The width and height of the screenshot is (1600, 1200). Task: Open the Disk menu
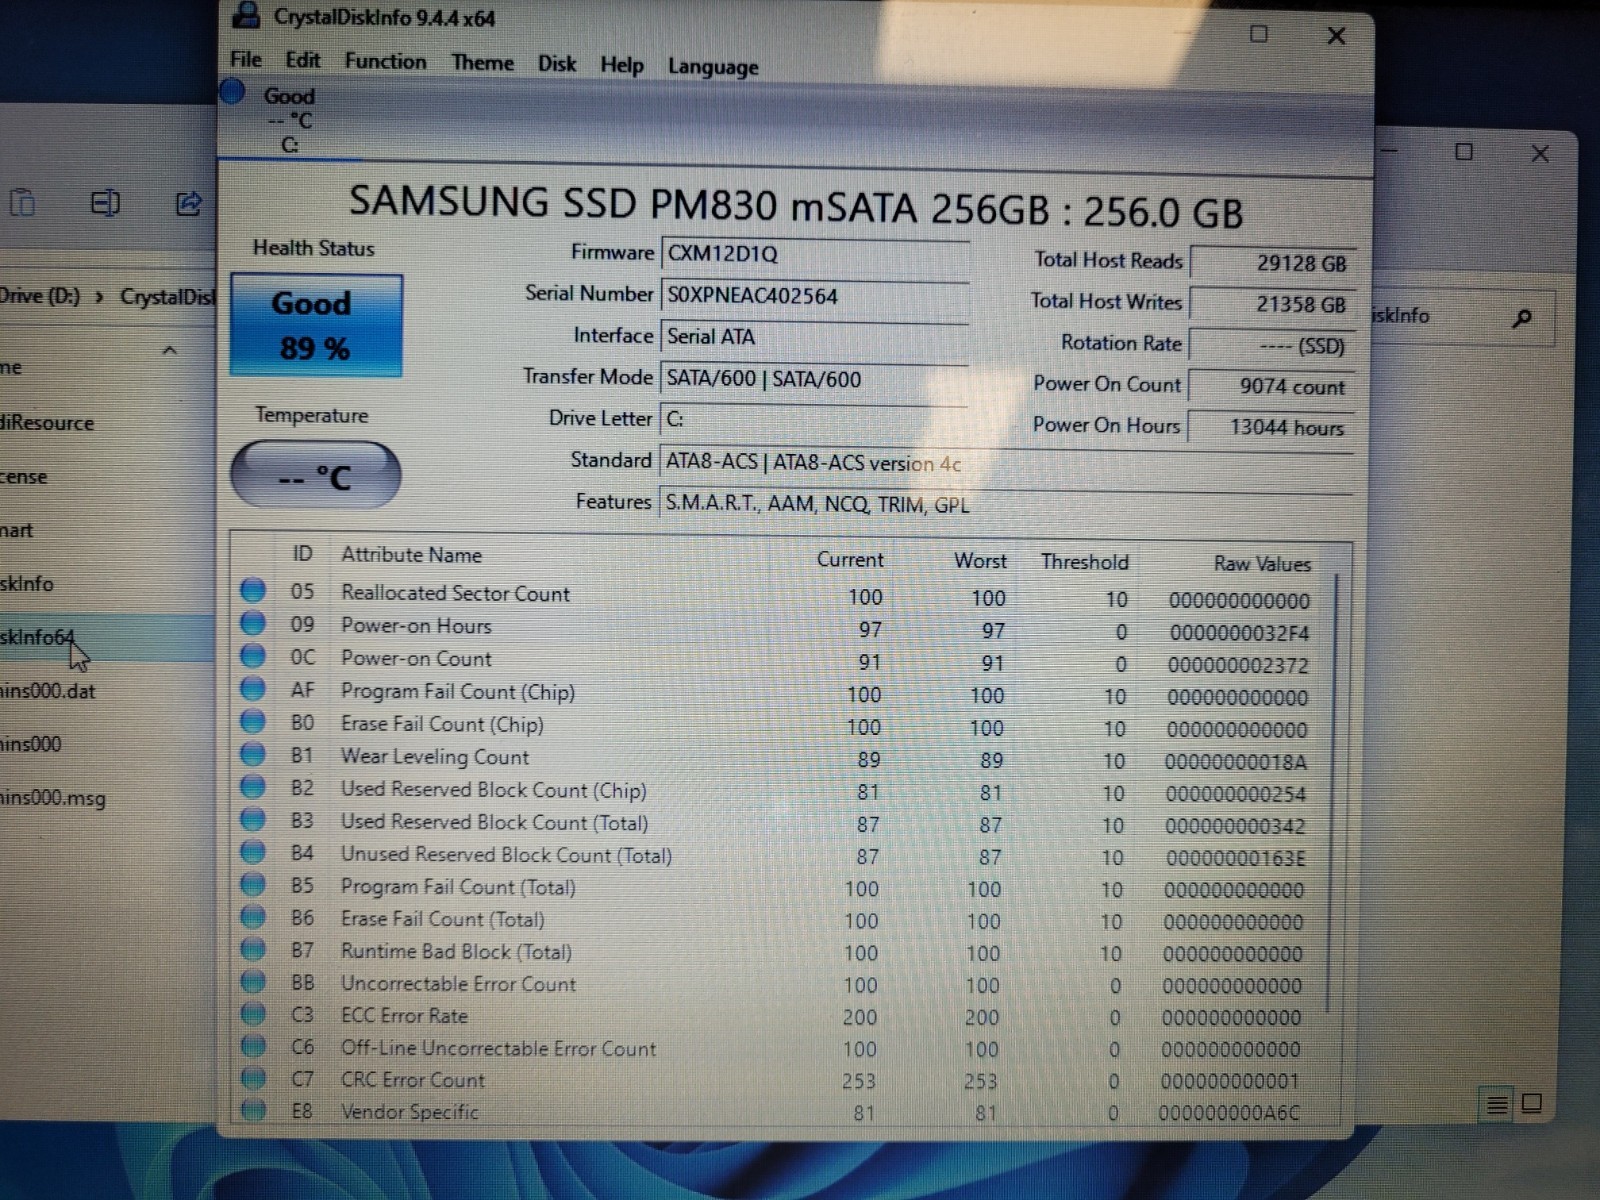coord(557,63)
